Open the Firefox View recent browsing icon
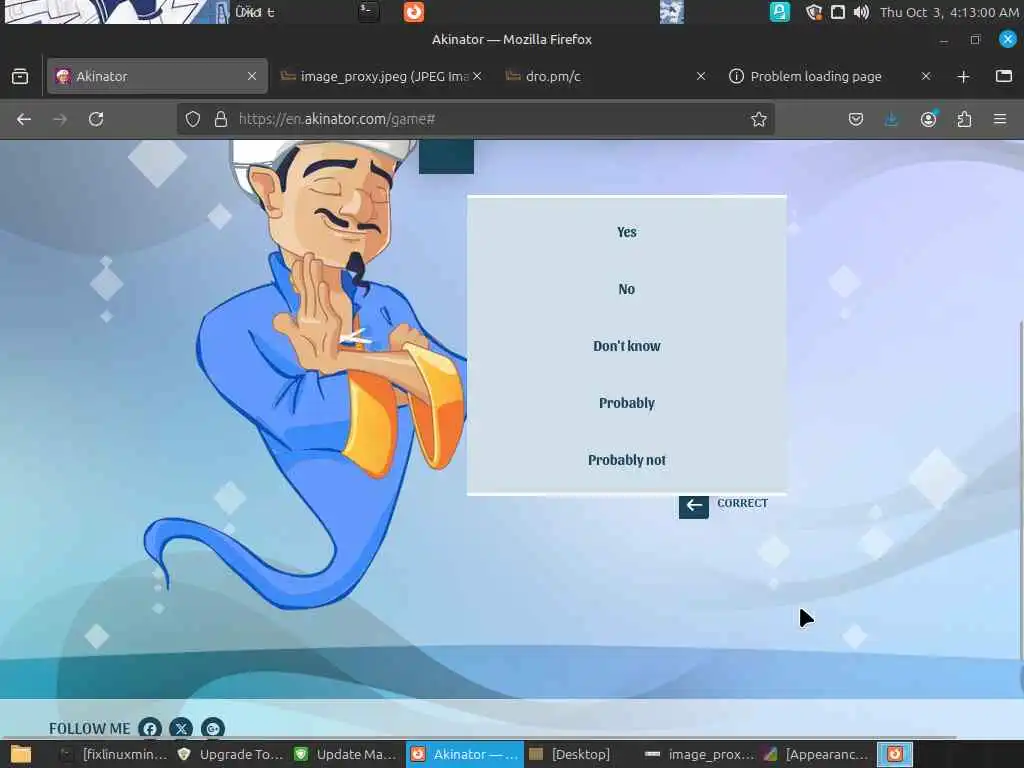This screenshot has width=1024, height=768. pyautogui.click(x=20, y=76)
